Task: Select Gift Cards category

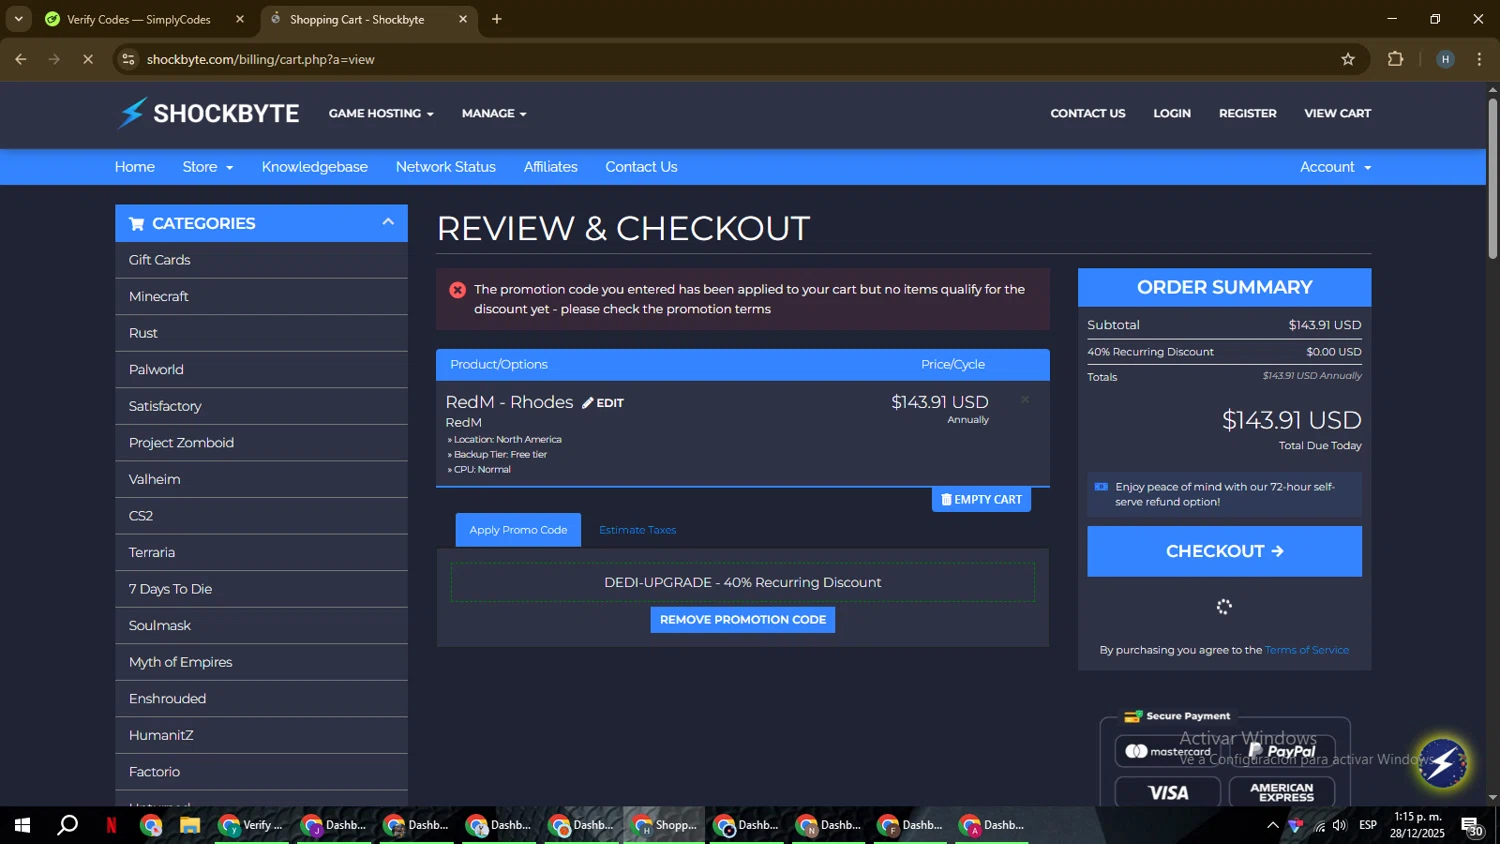Action: pyautogui.click(x=261, y=260)
